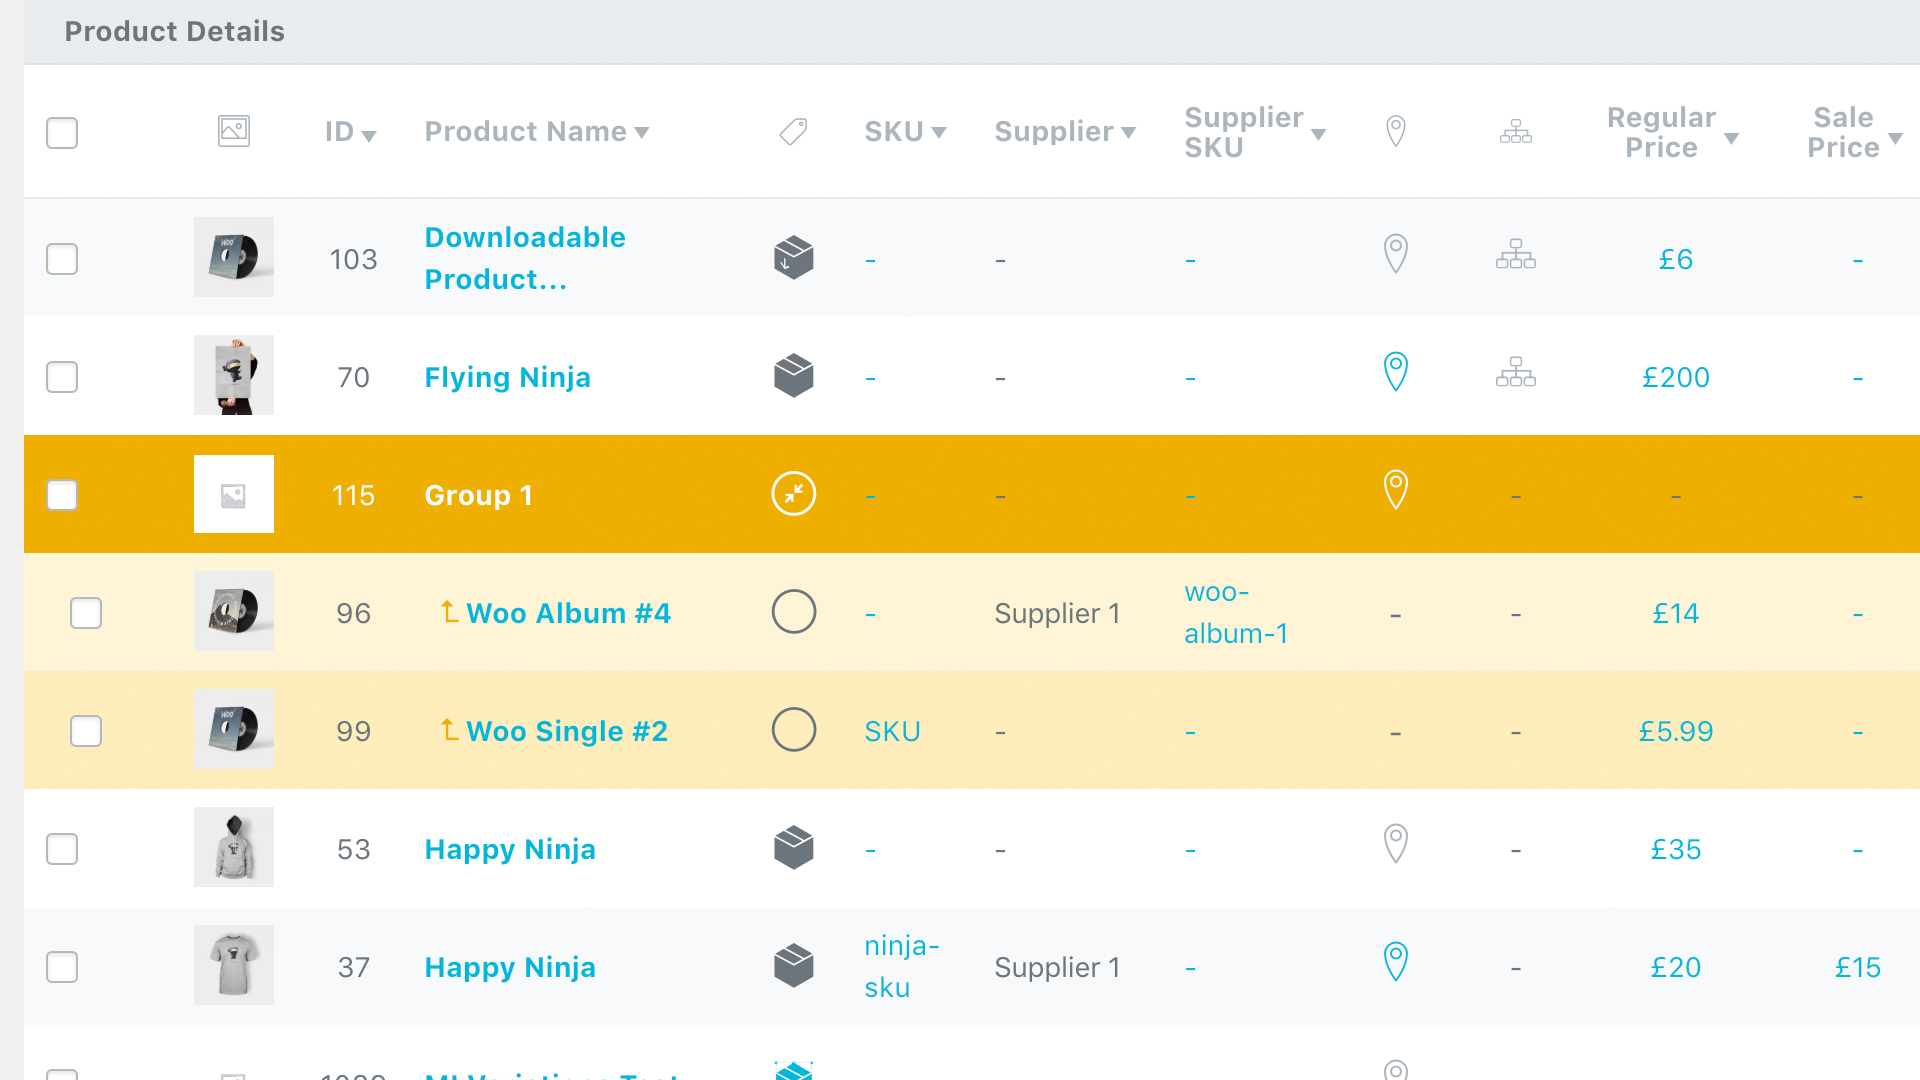The image size is (1920, 1080).
Task: Click the simple product icon for Flying Ninja
Action: 791,376
